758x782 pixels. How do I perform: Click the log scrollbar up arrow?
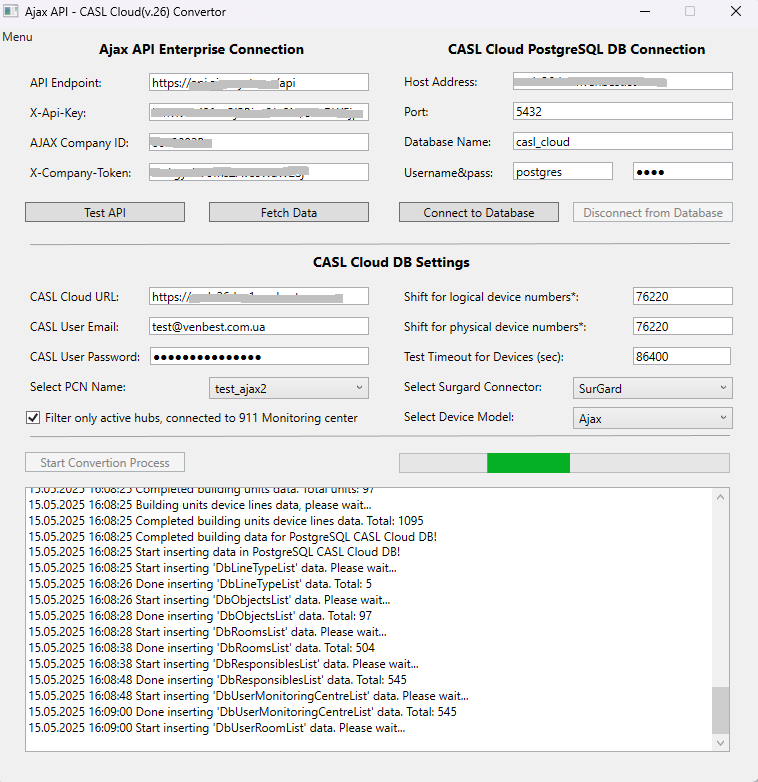coord(721,497)
